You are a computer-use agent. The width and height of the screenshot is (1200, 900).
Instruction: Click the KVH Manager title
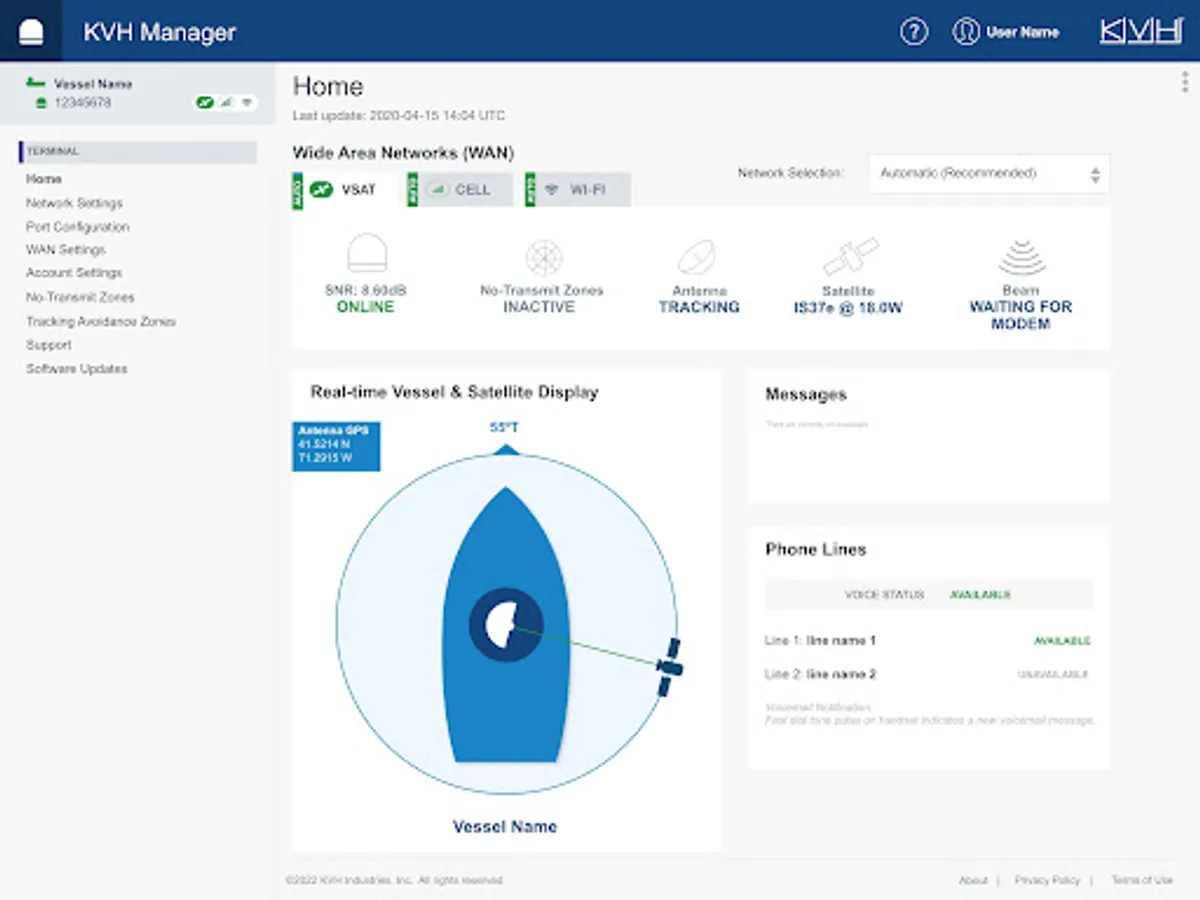(x=159, y=32)
